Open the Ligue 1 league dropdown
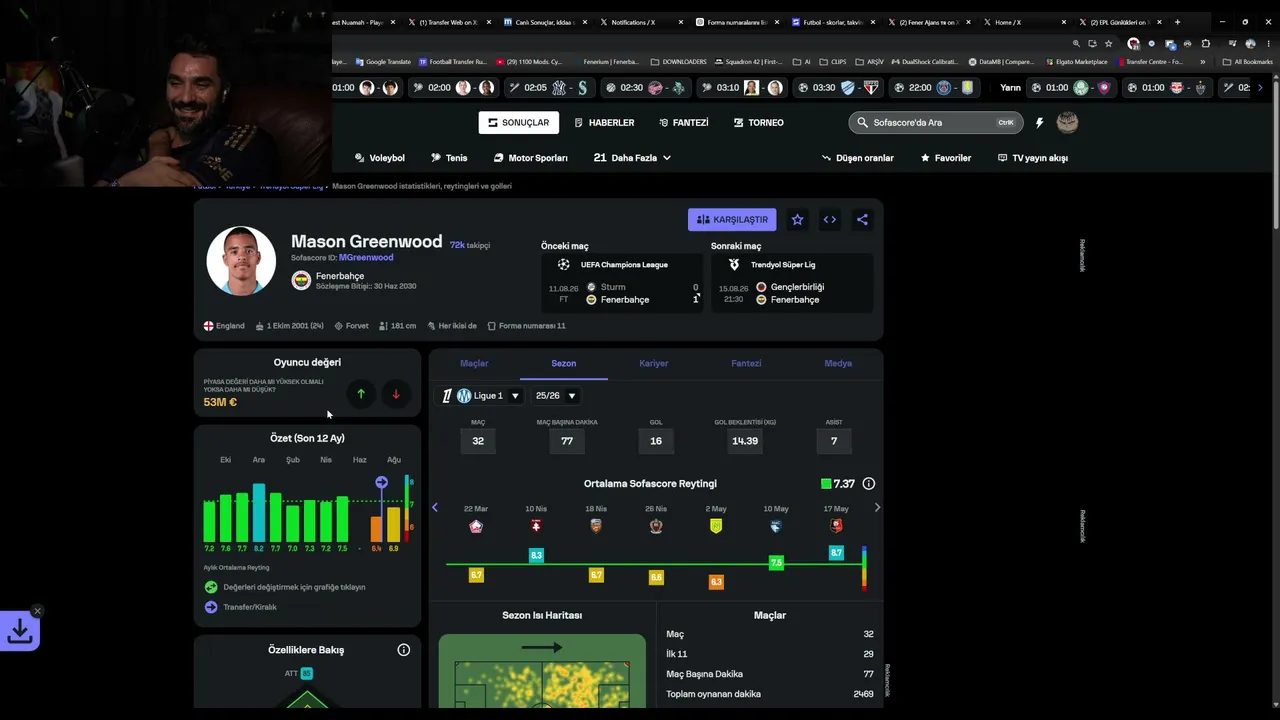The height and width of the screenshot is (720, 1280). (482, 396)
